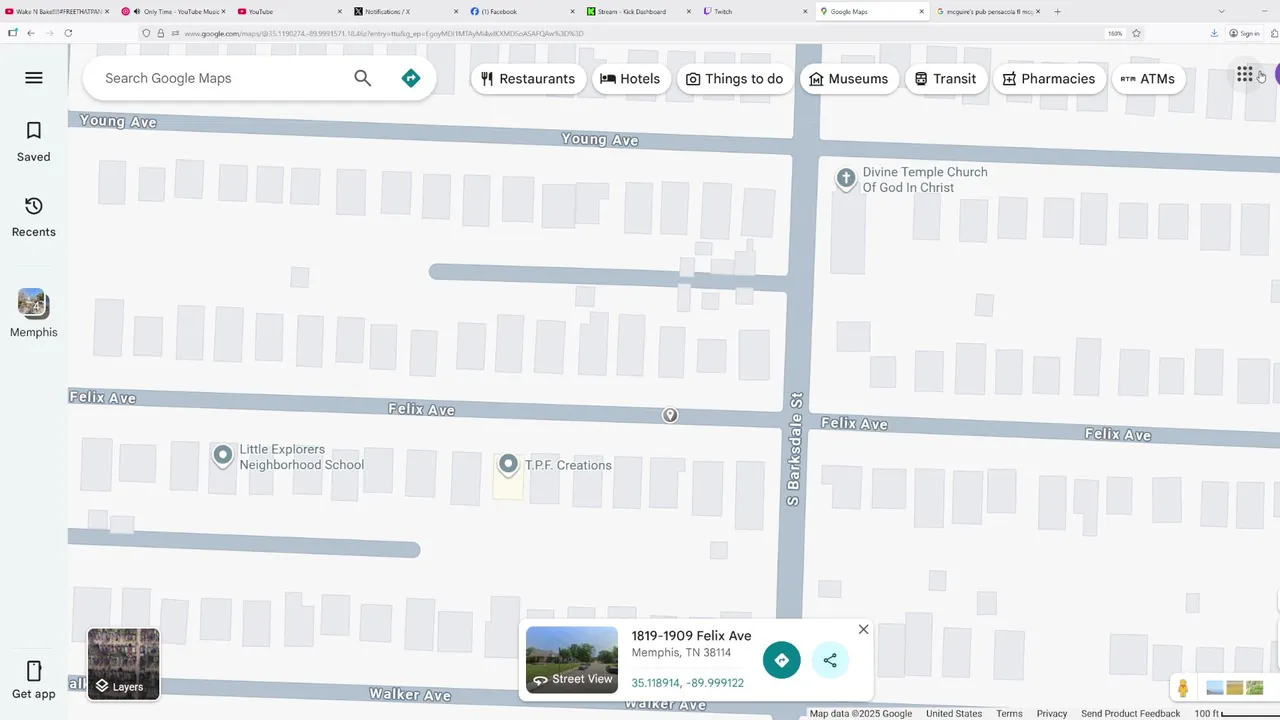
Task: Click Send Product Feedback
Action: coord(1130,714)
